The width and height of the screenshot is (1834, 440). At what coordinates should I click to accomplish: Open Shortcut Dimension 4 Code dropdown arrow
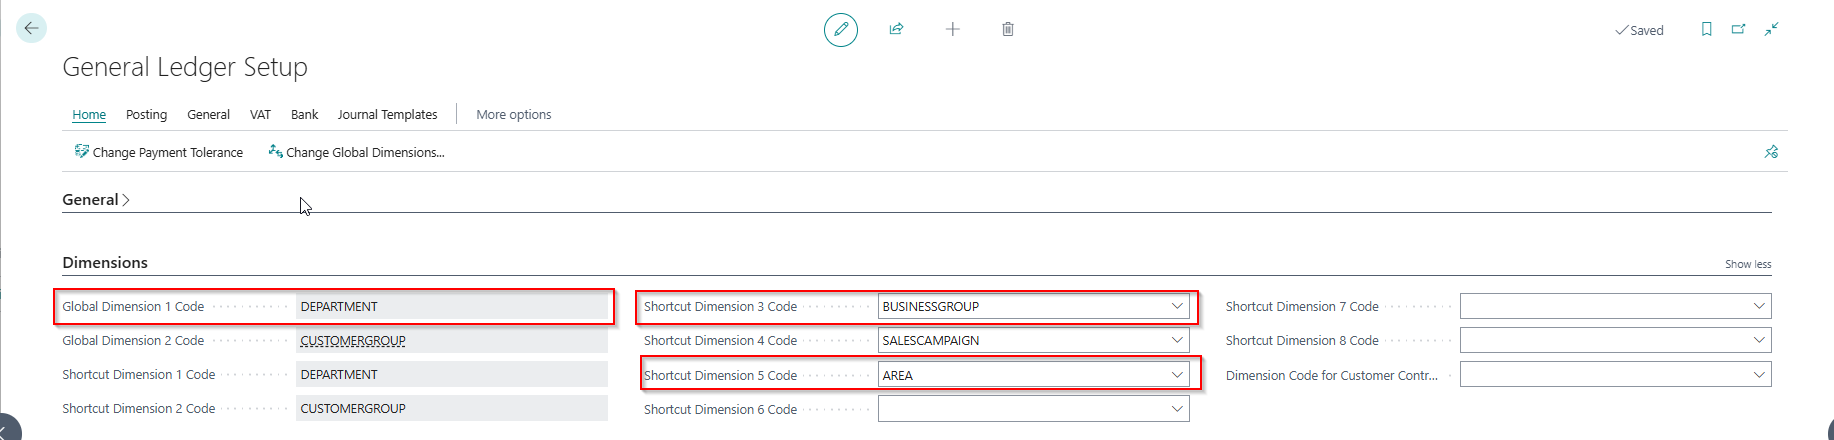pos(1177,340)
